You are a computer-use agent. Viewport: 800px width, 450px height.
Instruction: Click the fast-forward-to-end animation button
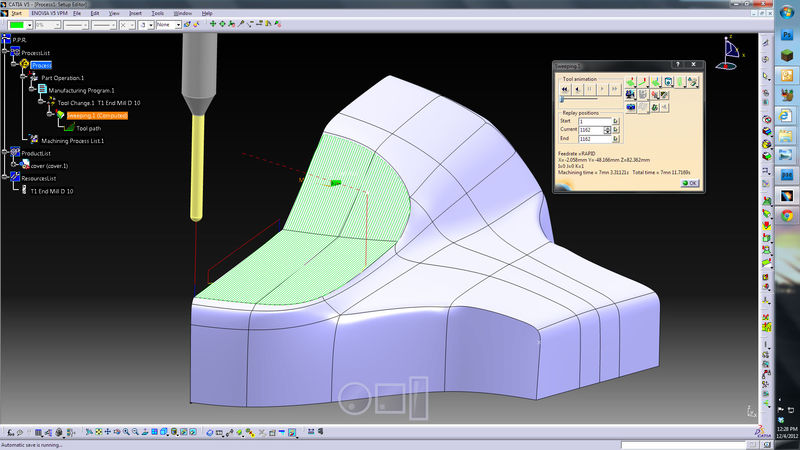click(x=615, y=89)
